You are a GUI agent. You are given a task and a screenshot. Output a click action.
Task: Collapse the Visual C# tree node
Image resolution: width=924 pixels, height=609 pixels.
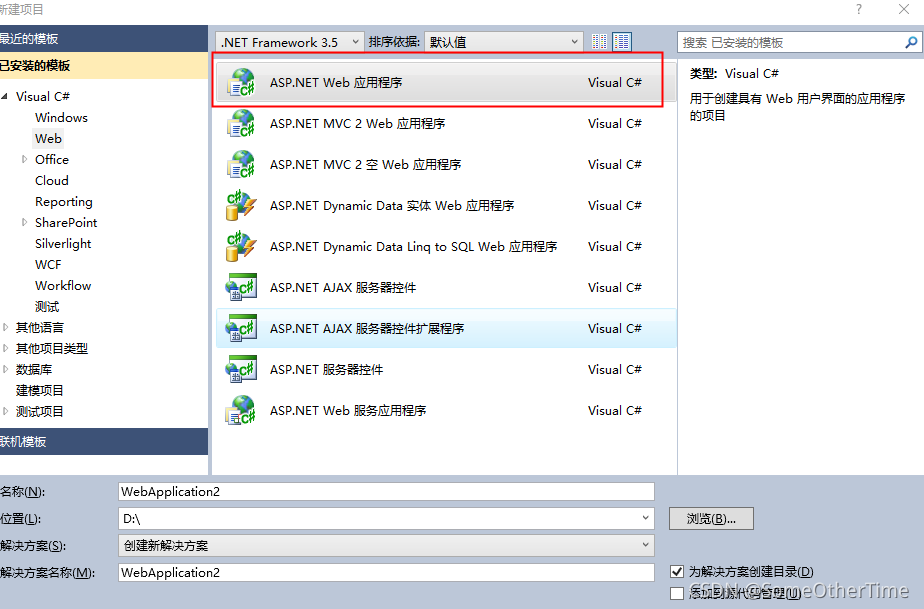[5, 96]
